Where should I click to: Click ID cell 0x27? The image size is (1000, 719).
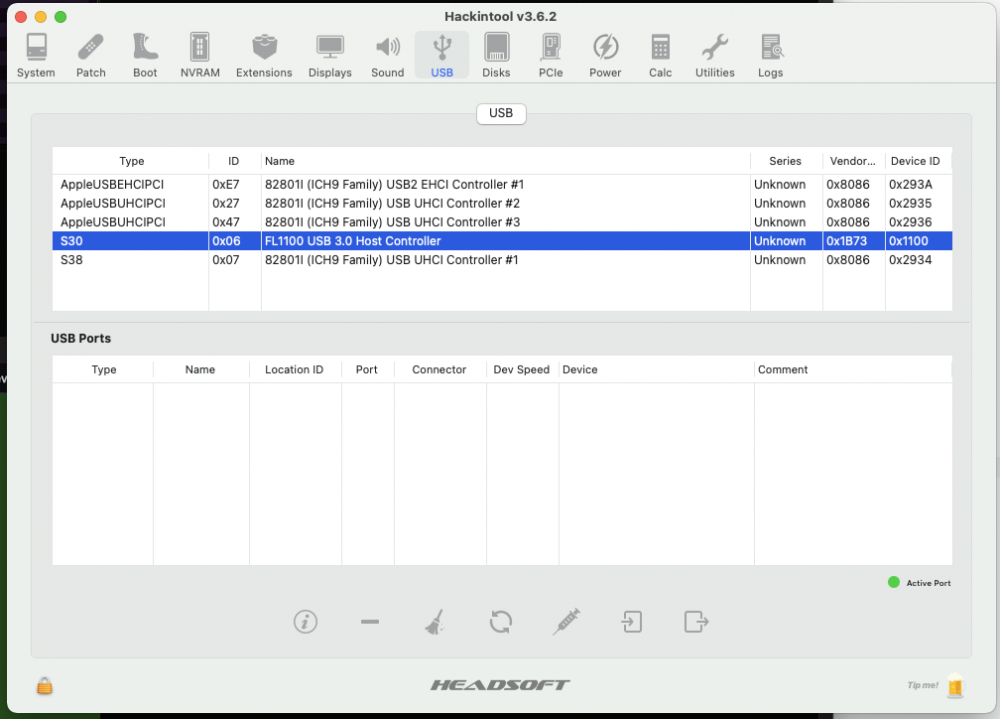226,204
